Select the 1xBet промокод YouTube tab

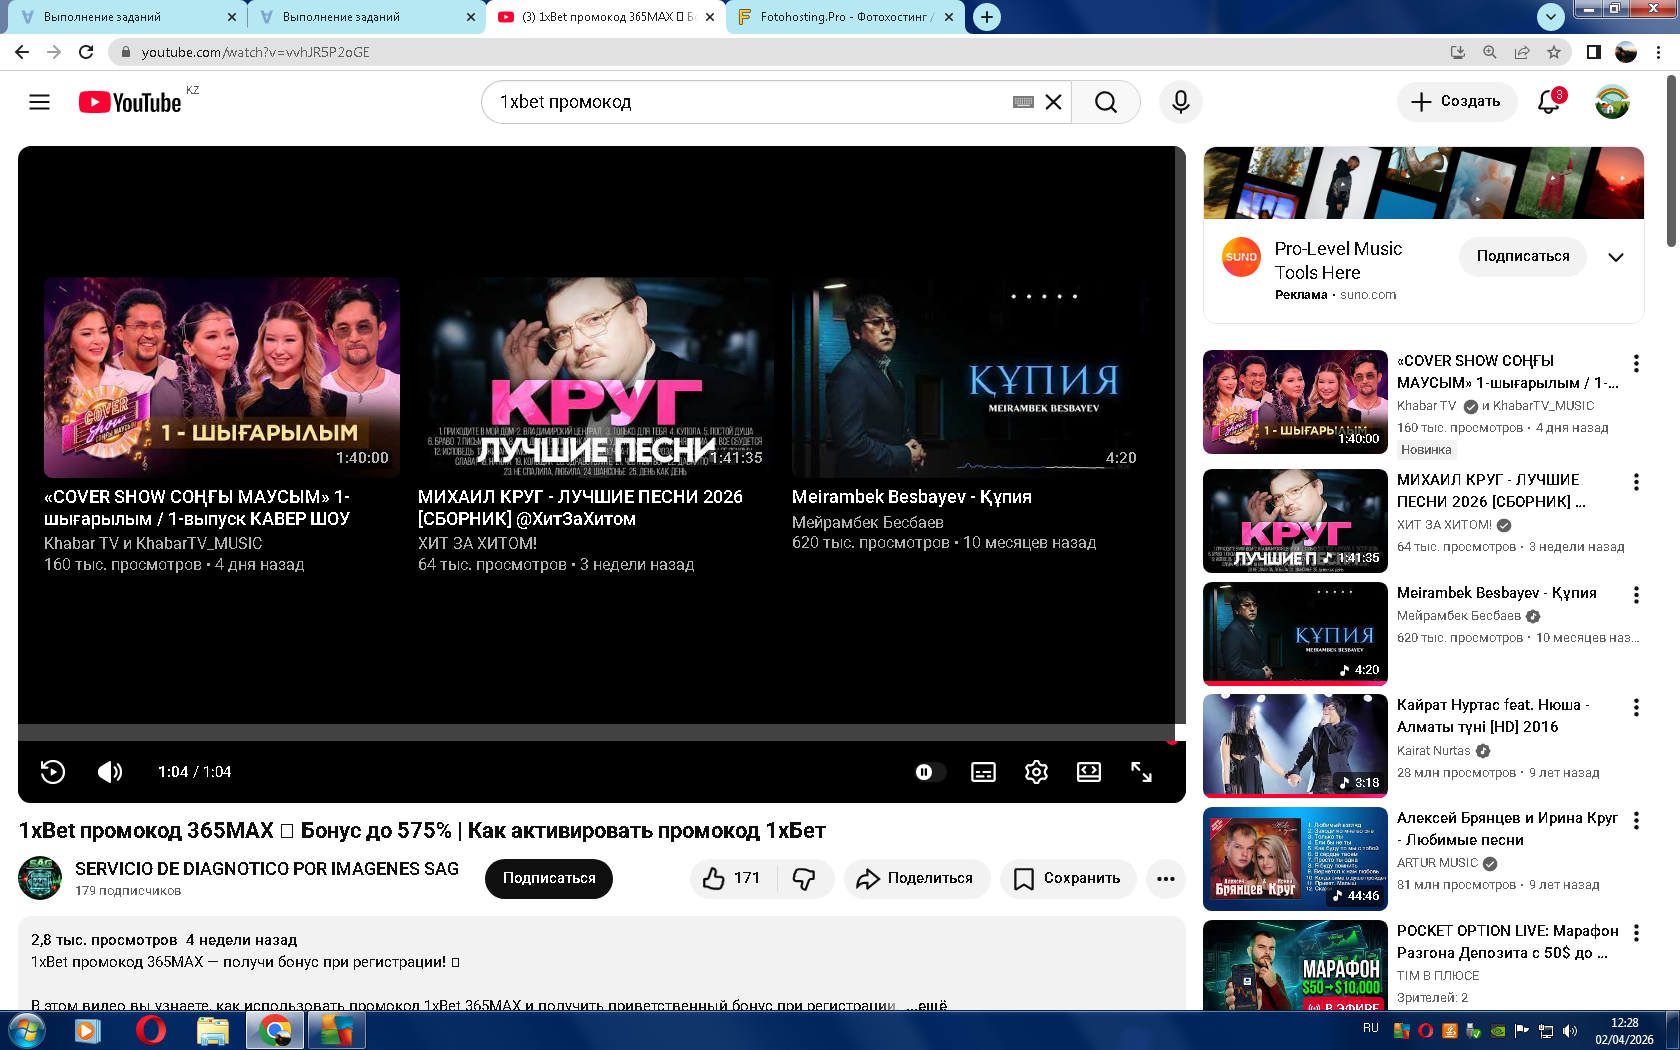click(608, 17)
